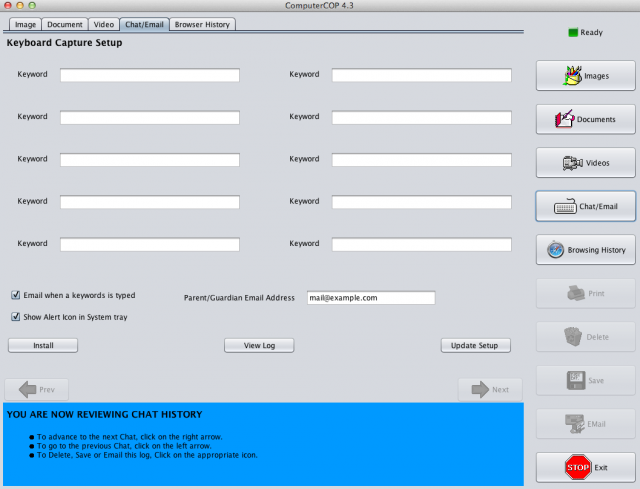Focus second Keyword field in left column
This screenshot has width=640, height=489.
click(x=150, y=118)
